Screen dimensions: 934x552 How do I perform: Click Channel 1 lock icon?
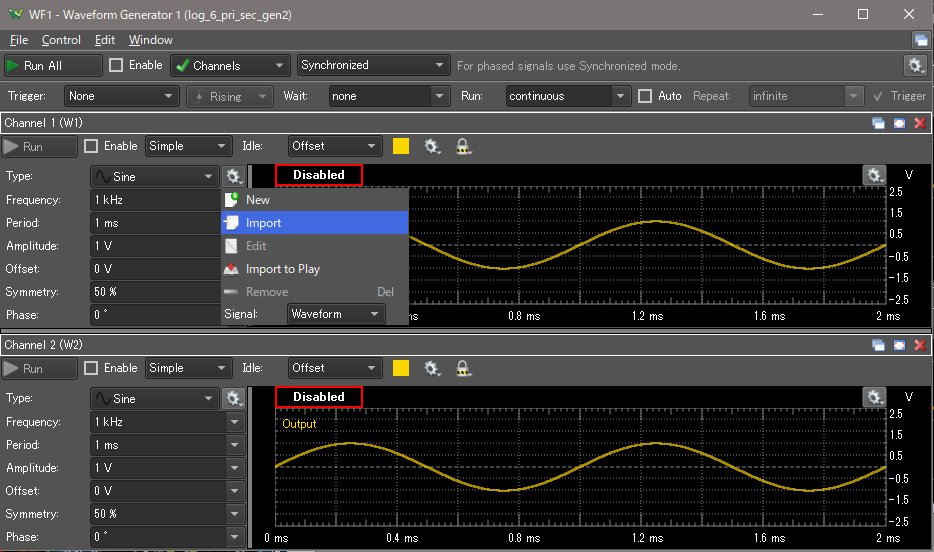(x=463, y=146)
